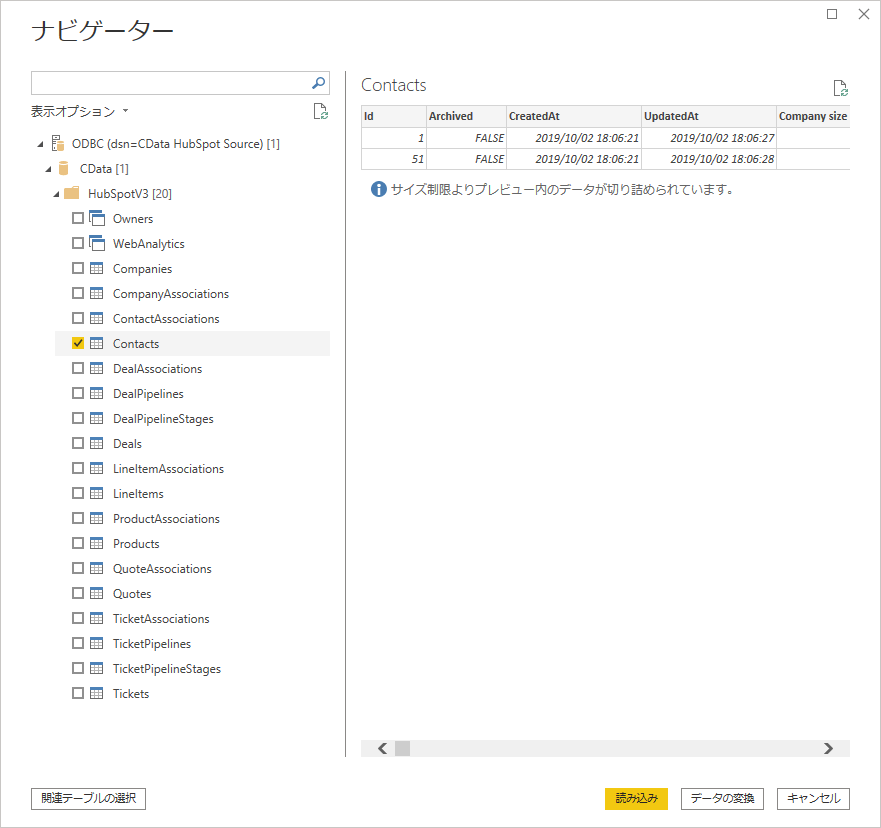Screen dimensions: 881x828
Task: Click the HubSpotV3 folder icon
Action: (x=71, y=193)
